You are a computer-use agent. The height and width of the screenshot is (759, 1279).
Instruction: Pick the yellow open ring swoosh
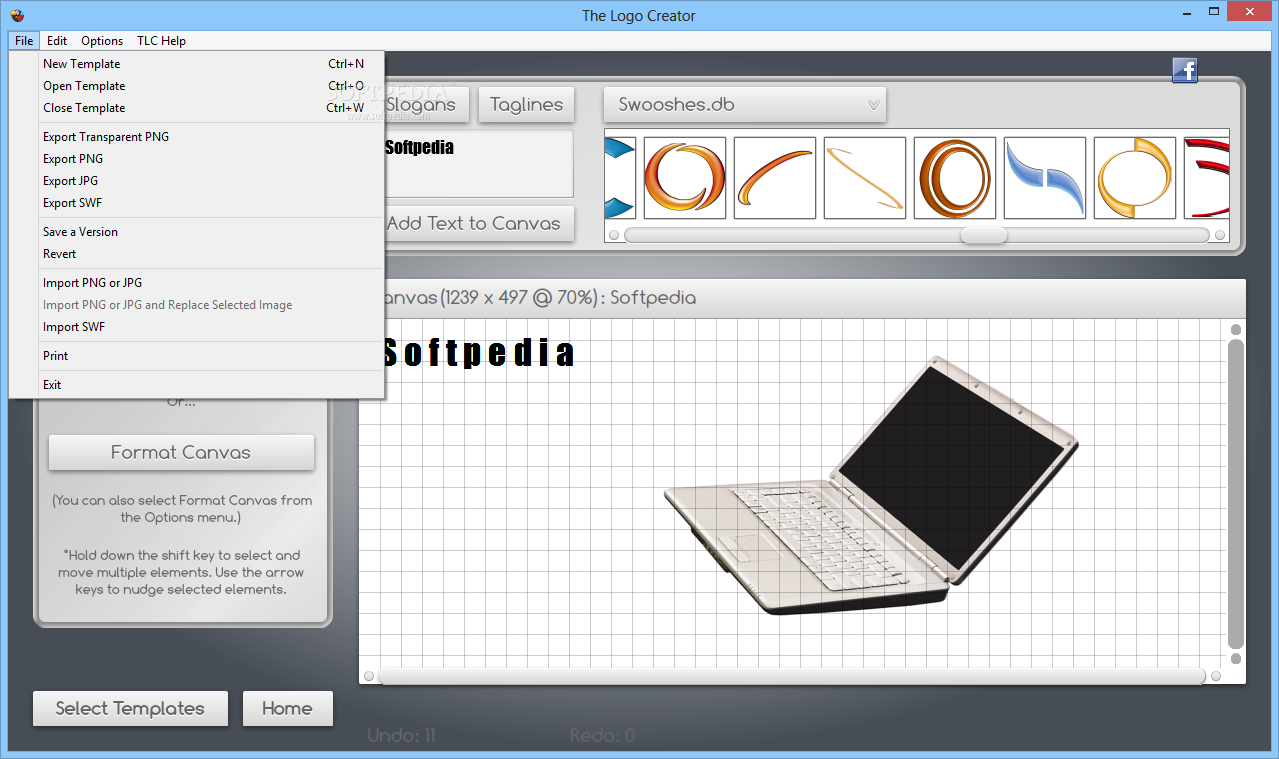click(1135, 178)
